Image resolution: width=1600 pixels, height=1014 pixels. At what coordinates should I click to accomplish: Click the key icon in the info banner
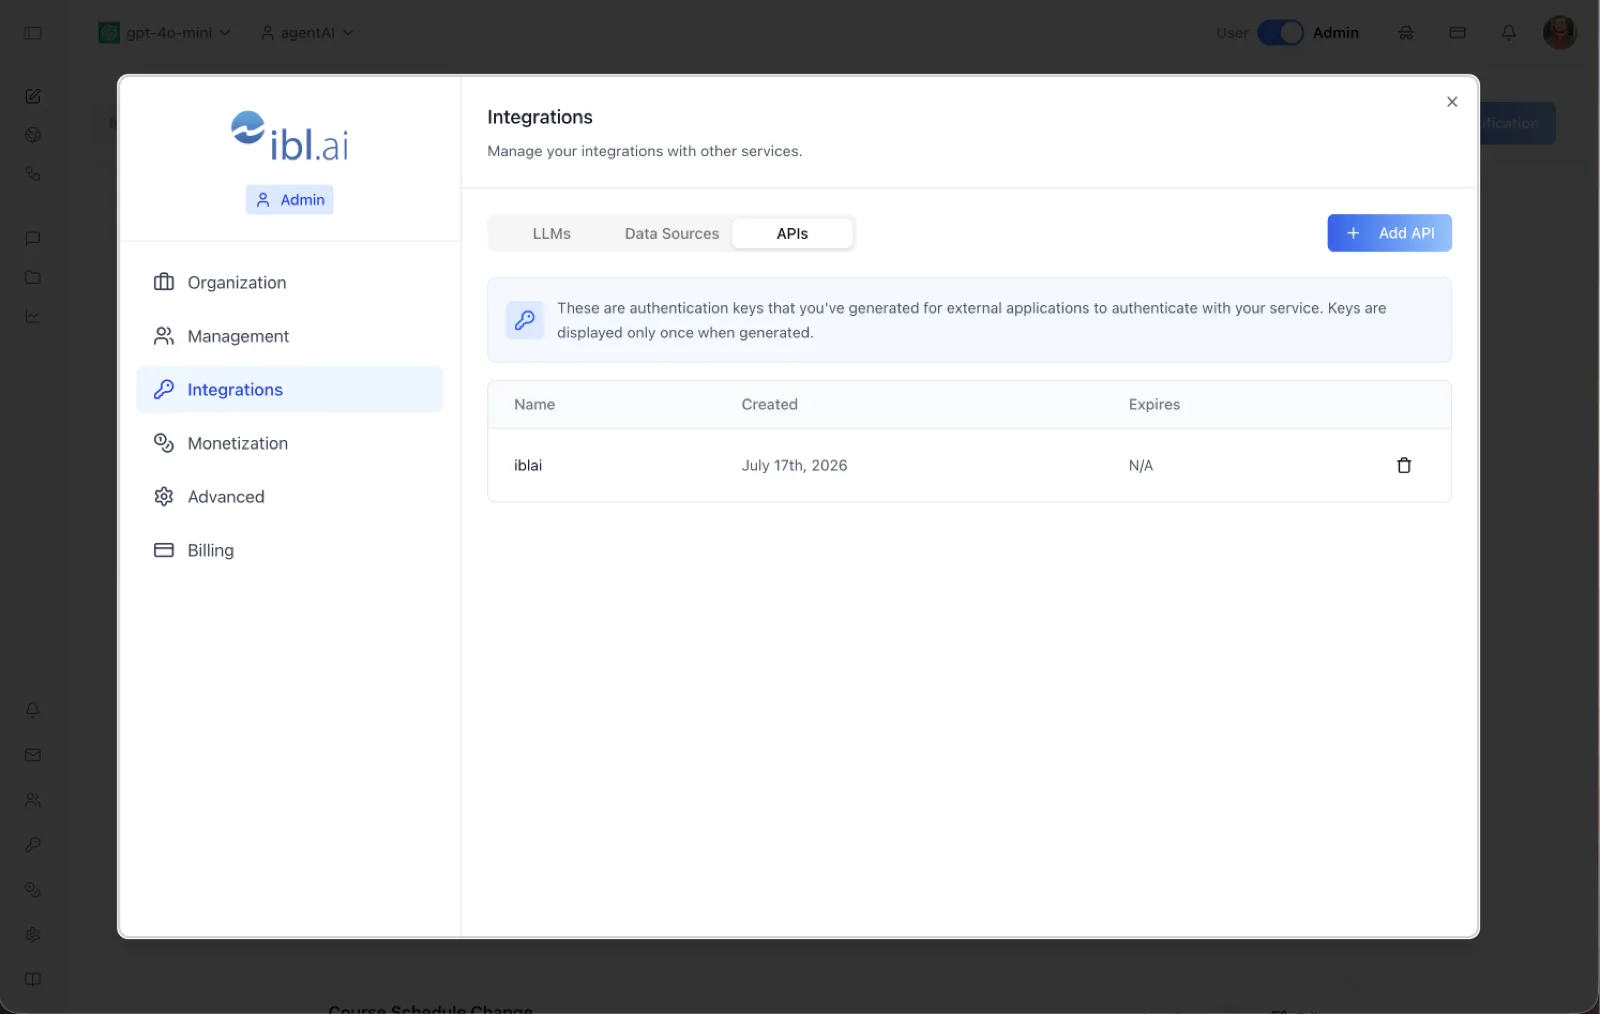tap(525, 320)
